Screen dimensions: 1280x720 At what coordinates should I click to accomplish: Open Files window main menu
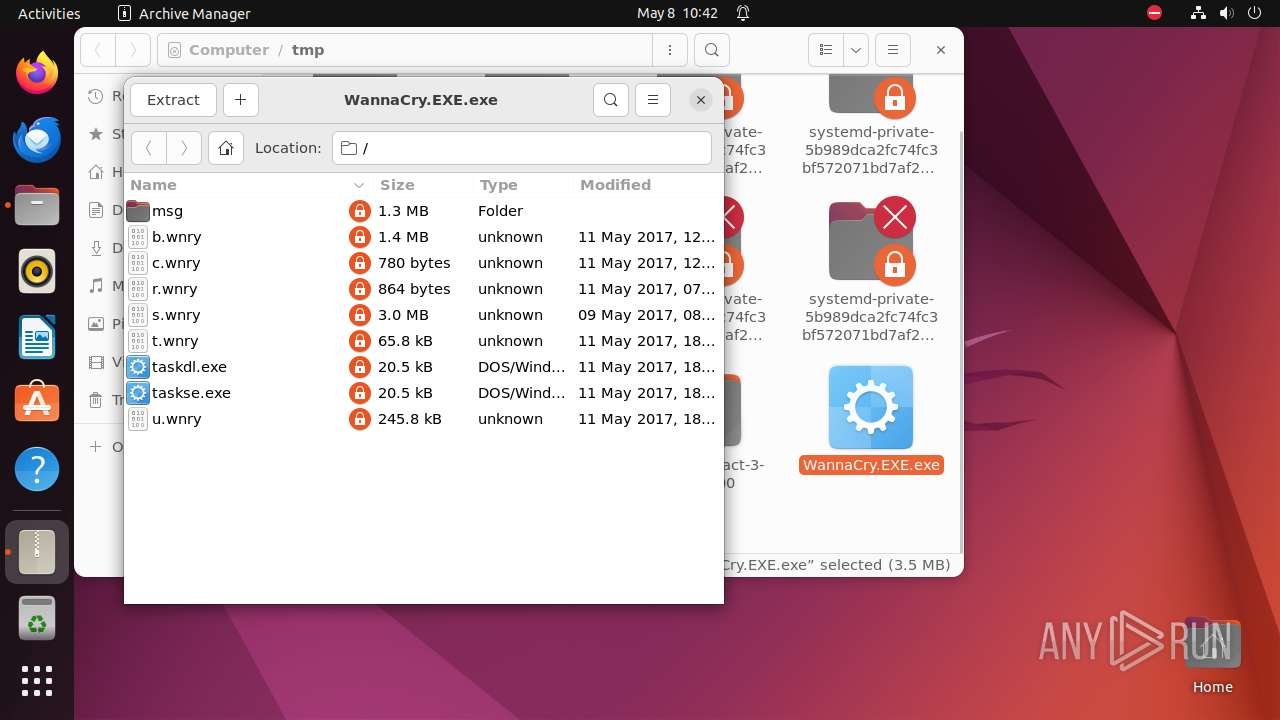pyautogui.click(x=893, y=50)
